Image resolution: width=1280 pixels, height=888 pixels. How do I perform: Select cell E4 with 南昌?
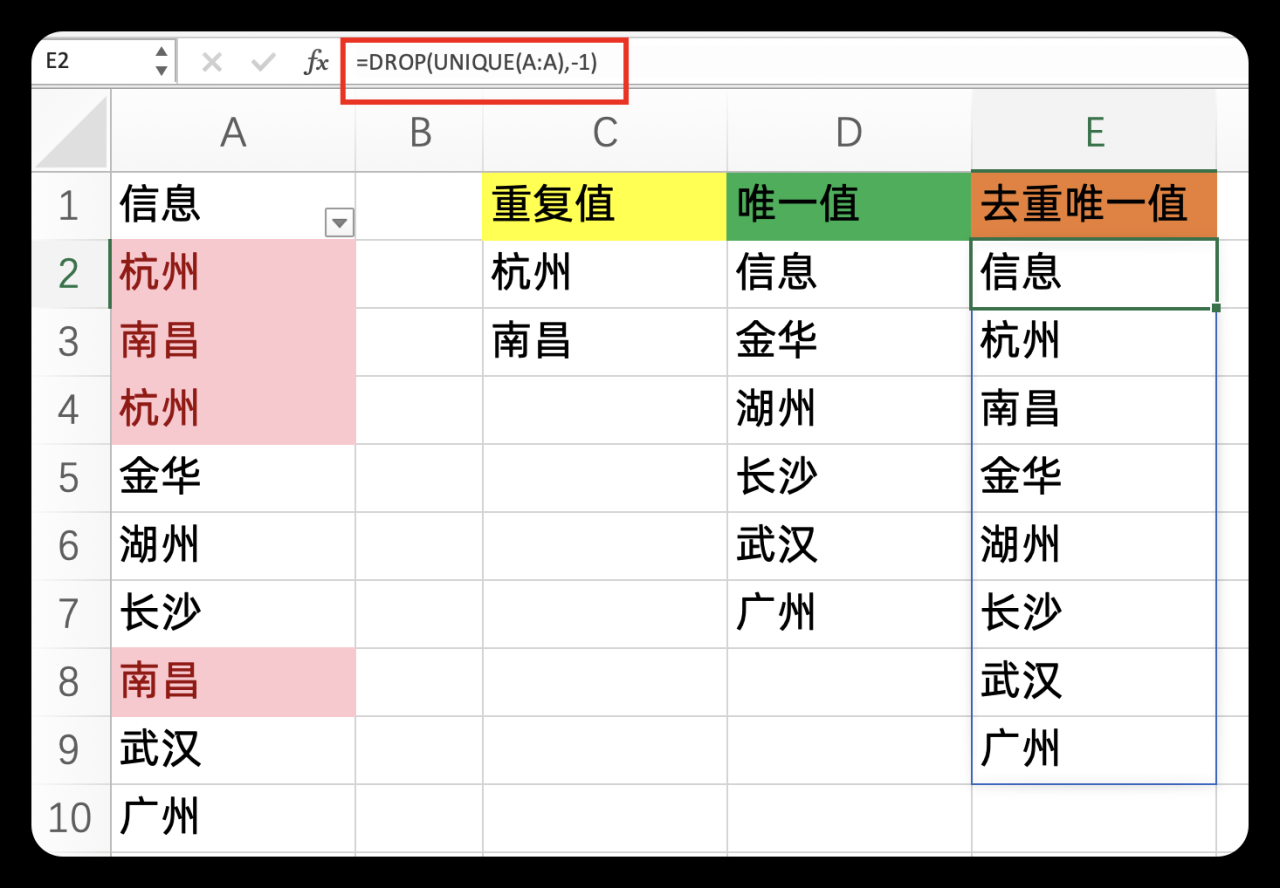[1094, 410]
